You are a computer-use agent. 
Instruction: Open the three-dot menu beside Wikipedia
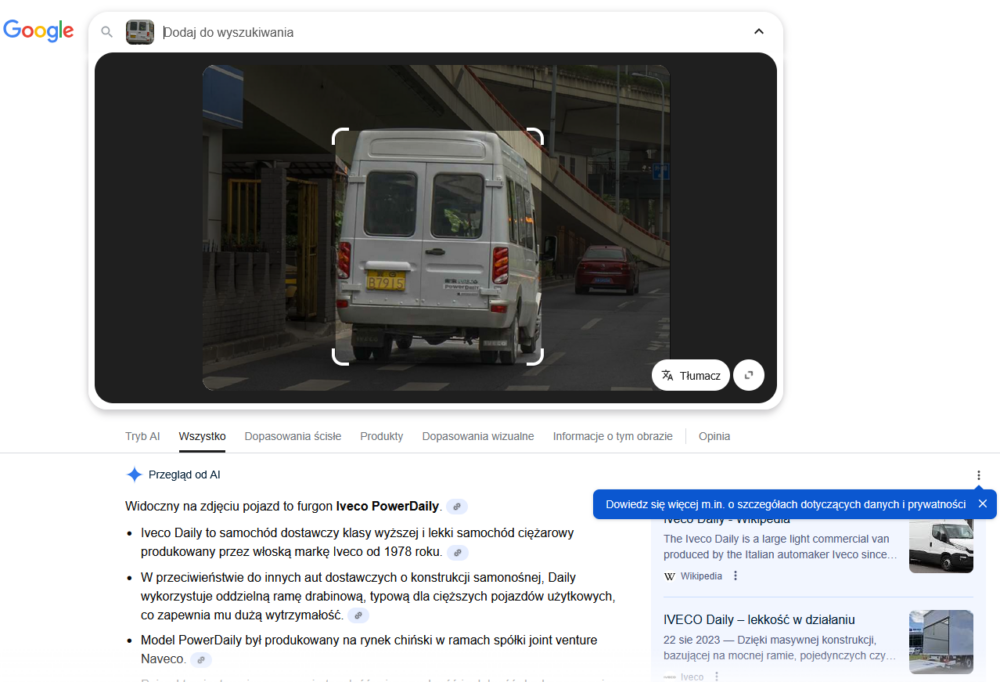tap(735, 576)
